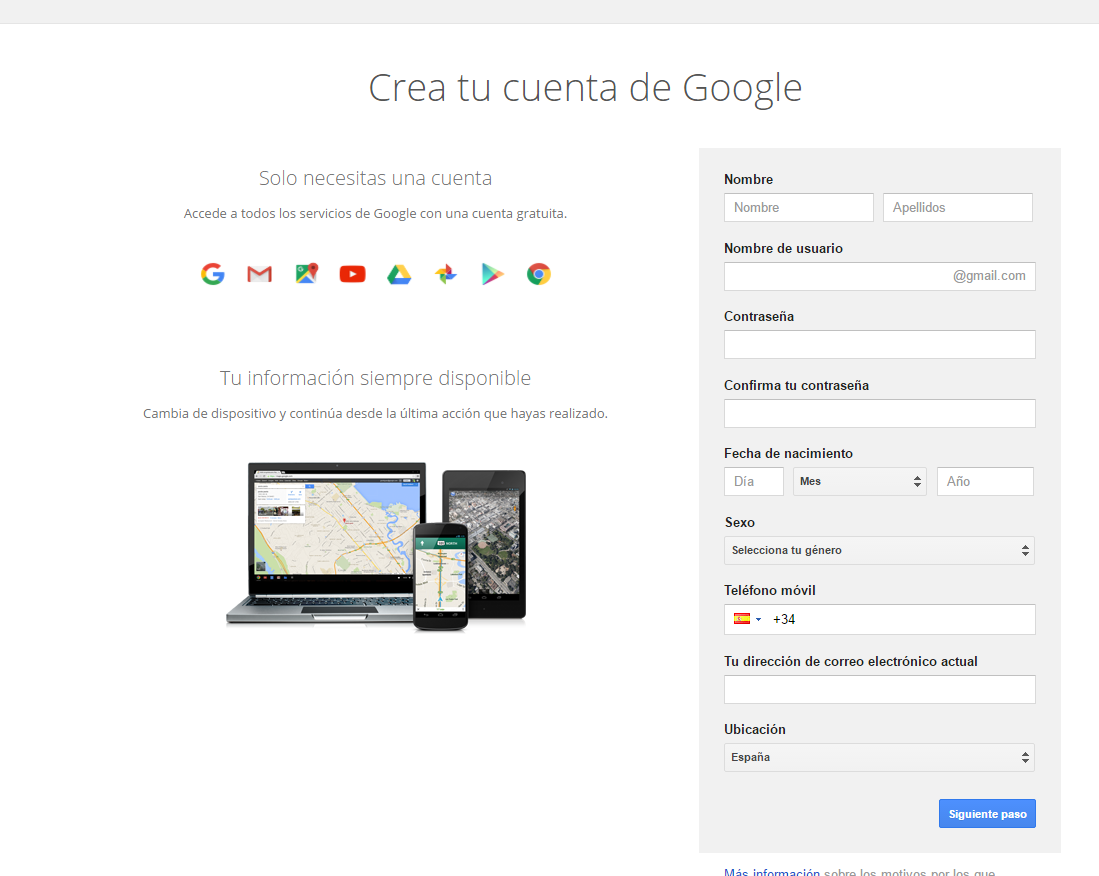
Task: Click the Más información link
Action: tap(770, 871)
